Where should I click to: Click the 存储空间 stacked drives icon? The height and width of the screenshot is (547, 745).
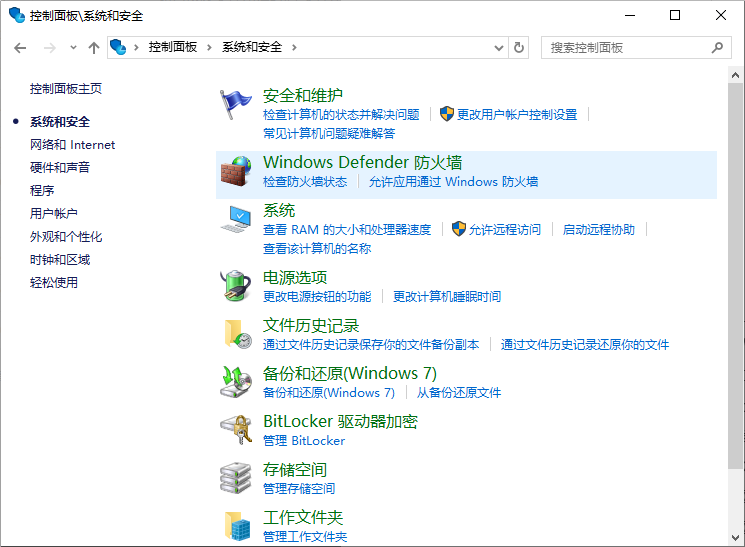pos(236,478)
